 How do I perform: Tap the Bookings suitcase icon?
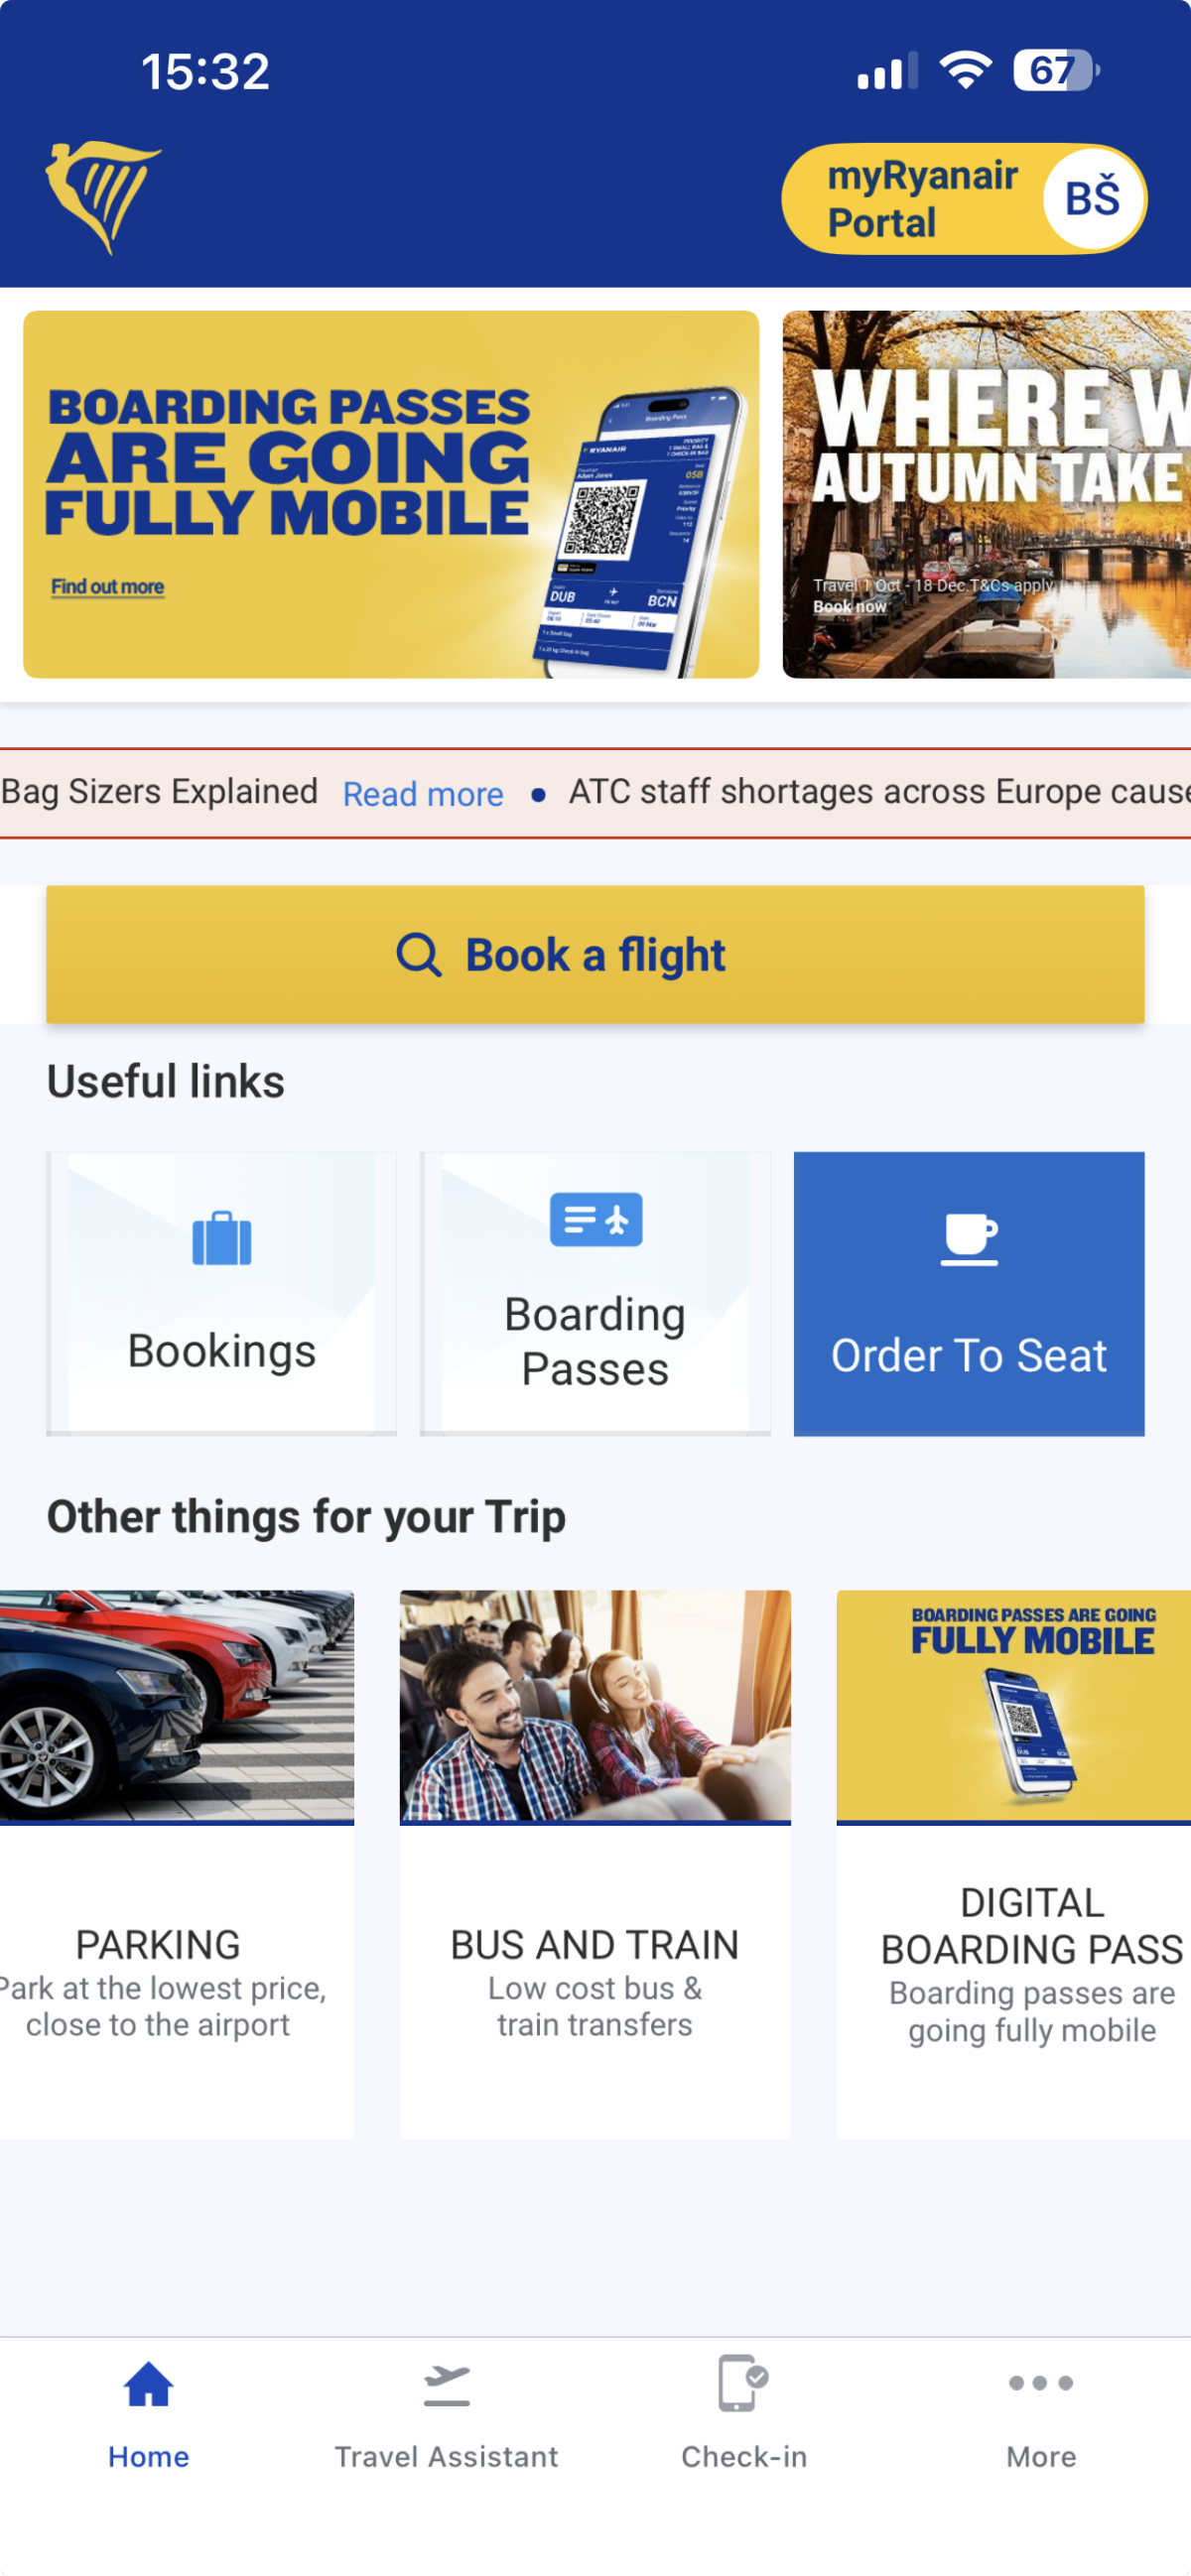tap(221, 1238)
